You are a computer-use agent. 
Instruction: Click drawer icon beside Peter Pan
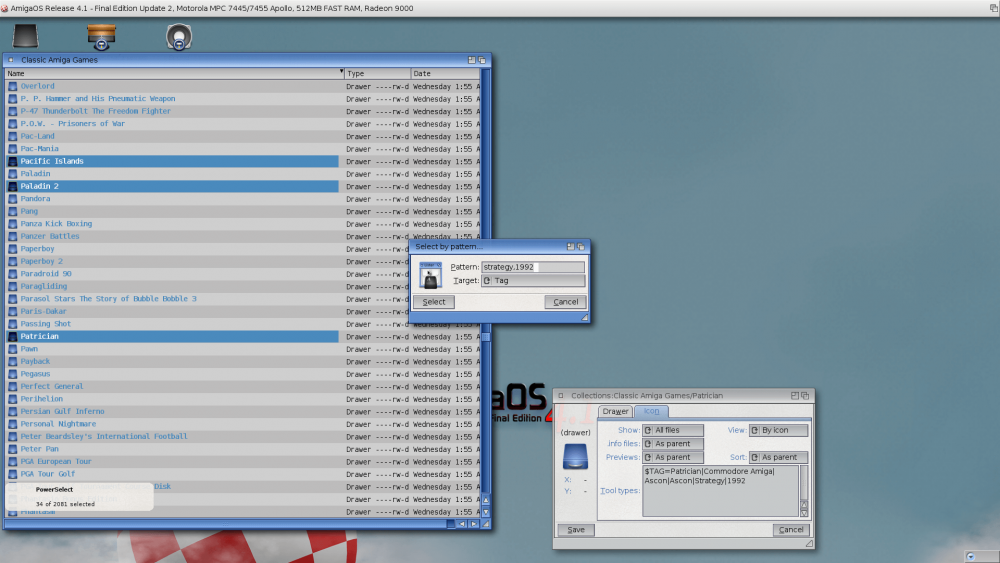(x=13, y=449)
